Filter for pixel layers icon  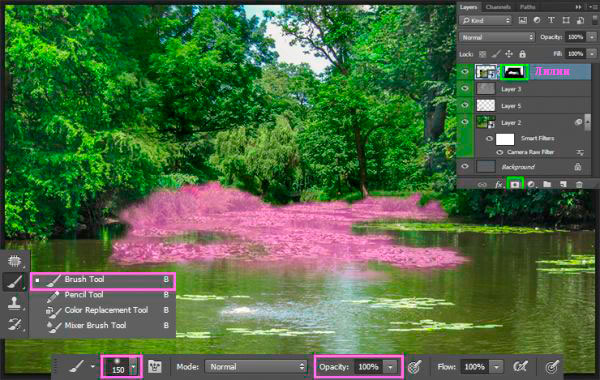pyautogui.click(x=522, y=21)
